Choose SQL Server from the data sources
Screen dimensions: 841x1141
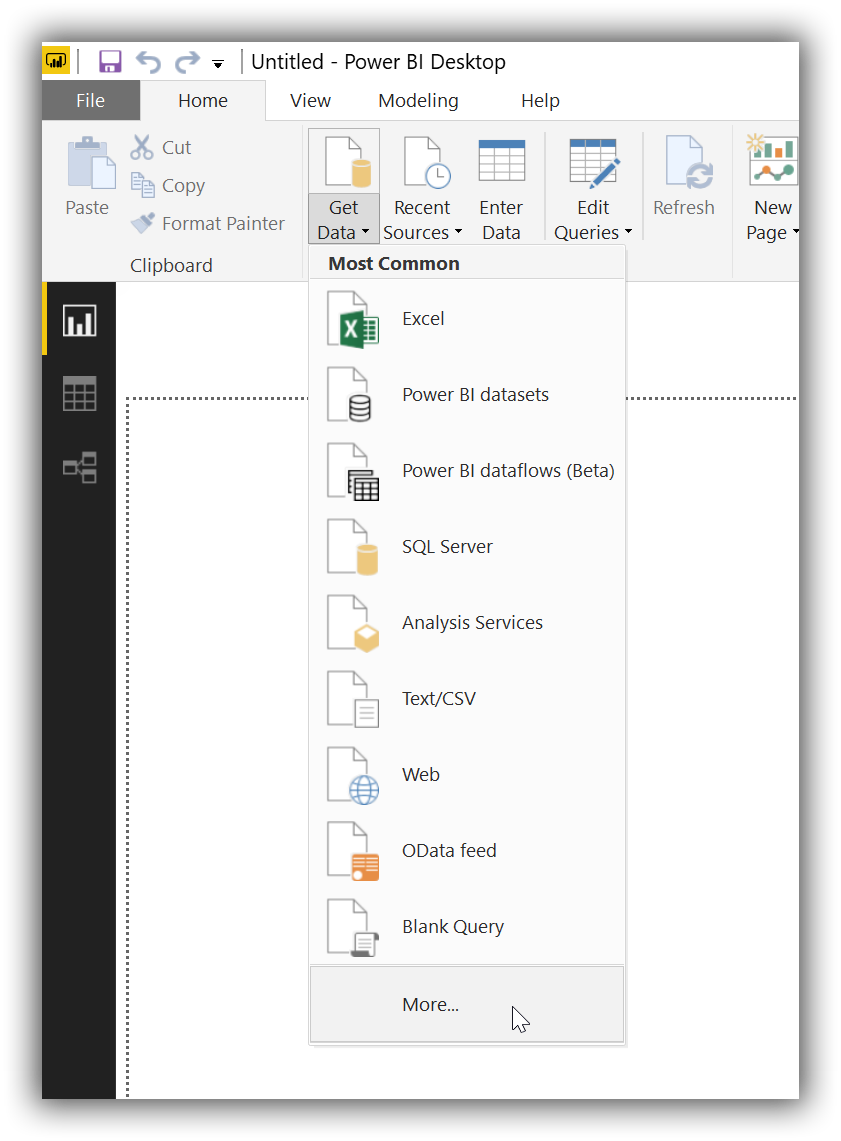point(447,546)
